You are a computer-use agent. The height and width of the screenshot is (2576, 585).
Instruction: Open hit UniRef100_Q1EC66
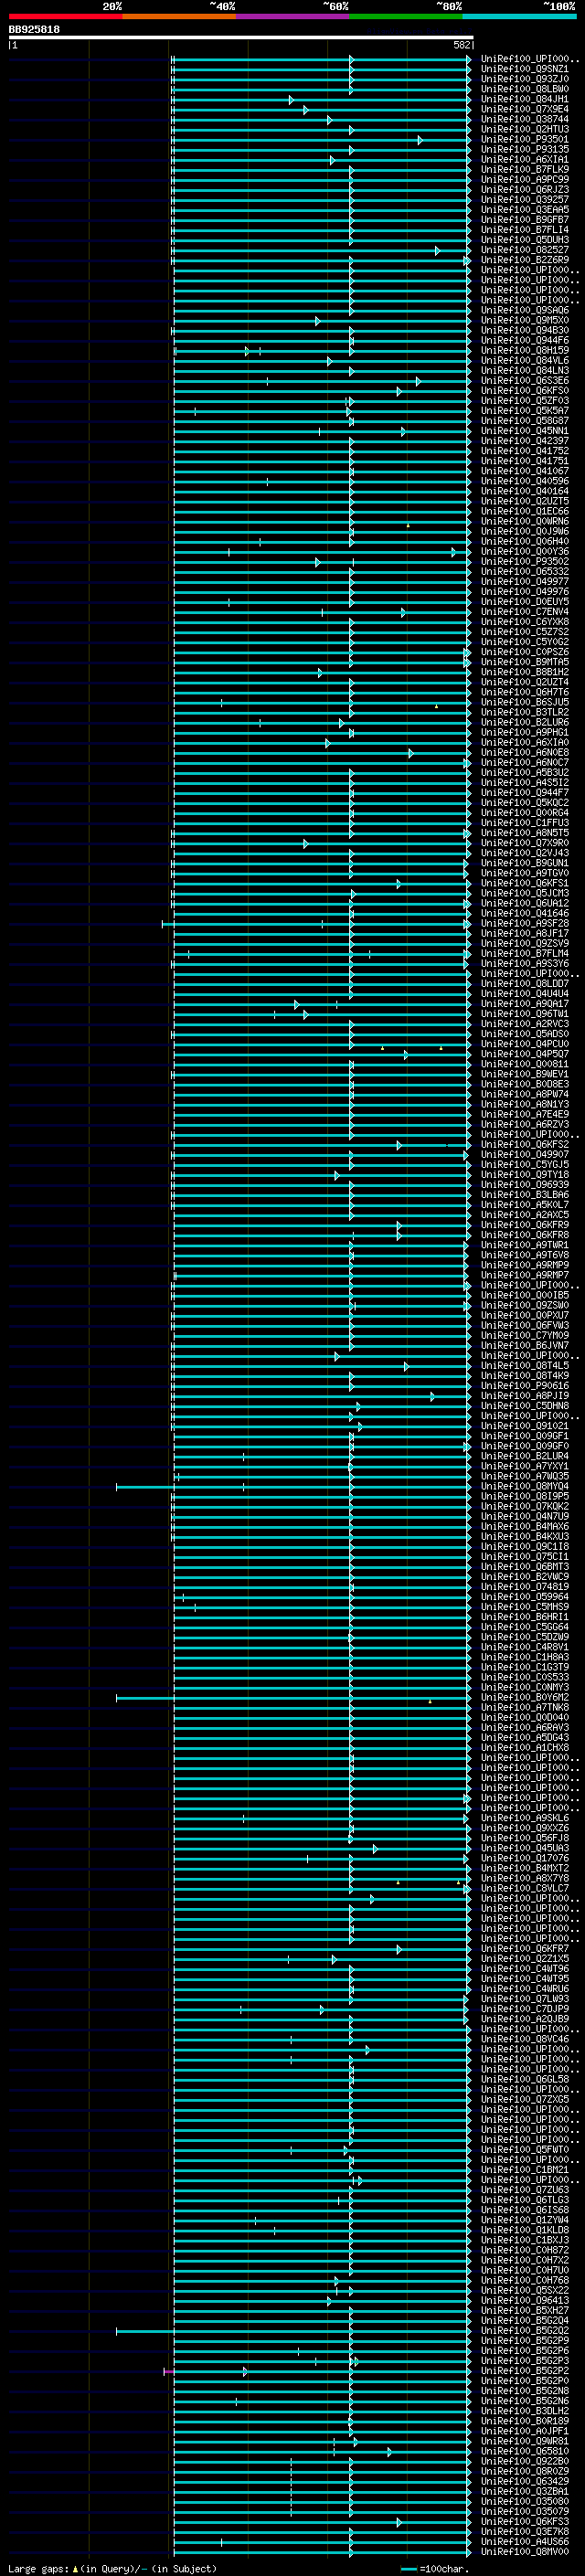click(525, 511)
